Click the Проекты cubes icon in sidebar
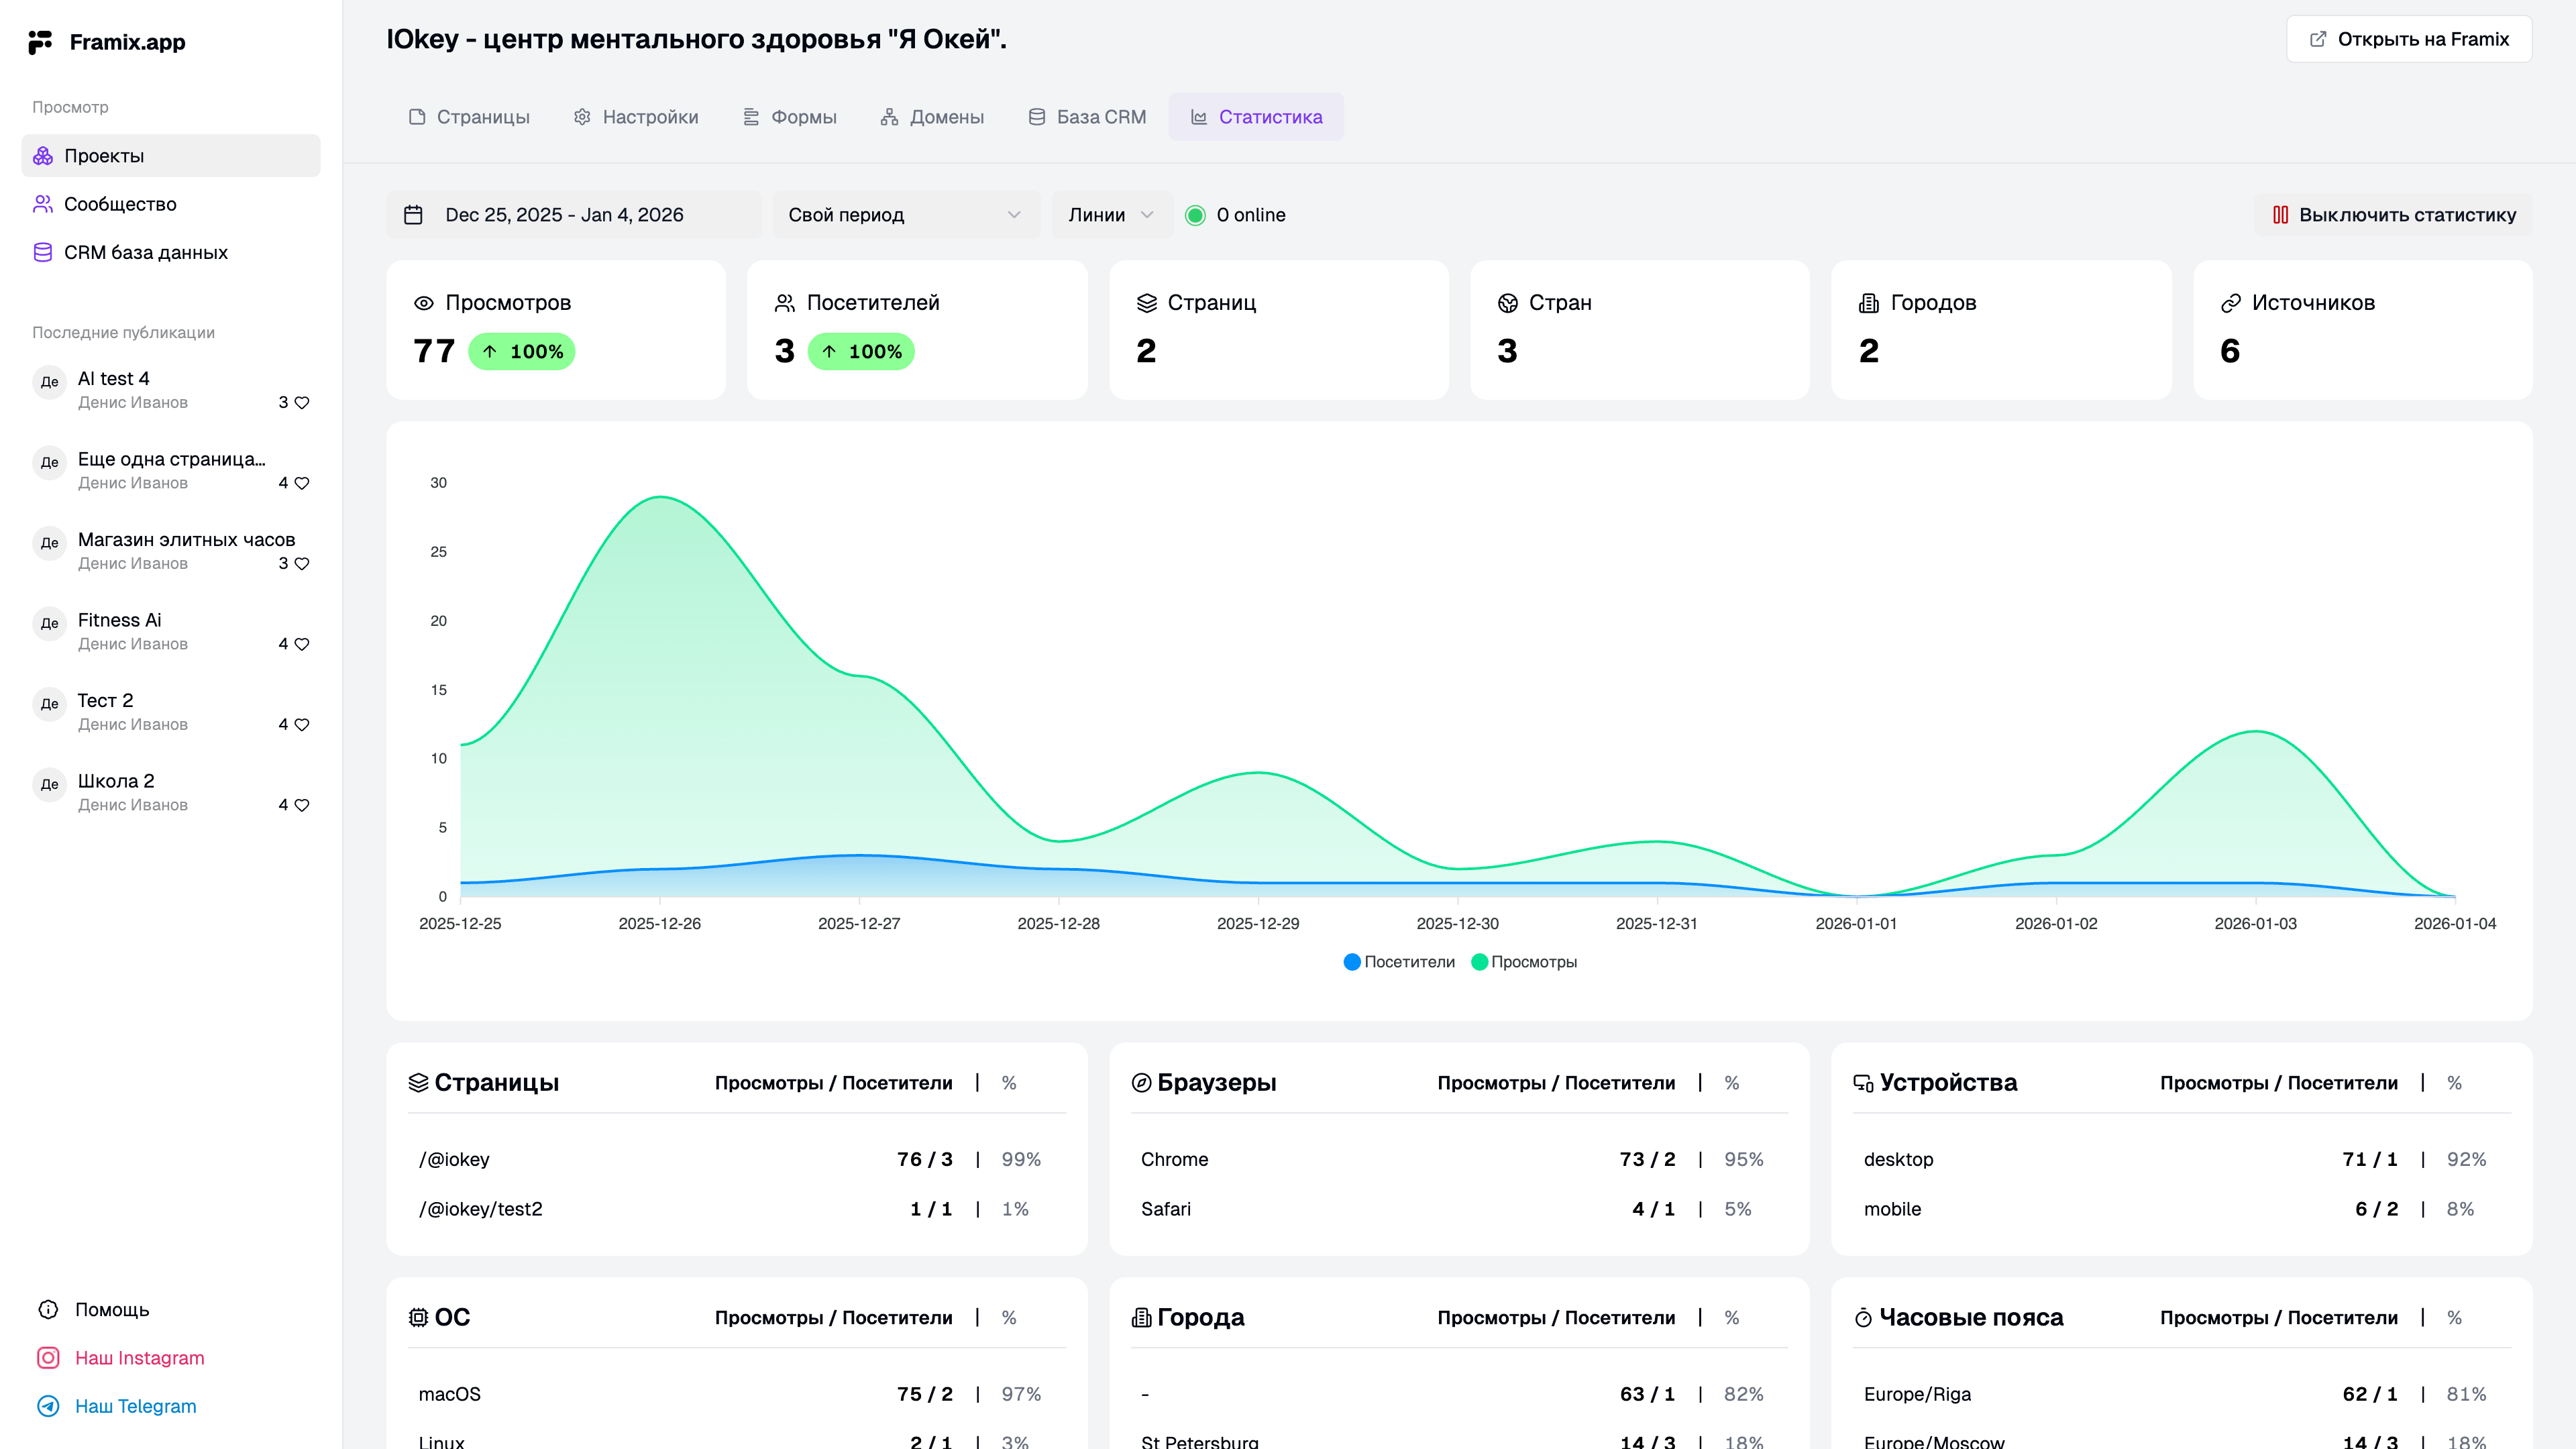 (x=43, y=156)
